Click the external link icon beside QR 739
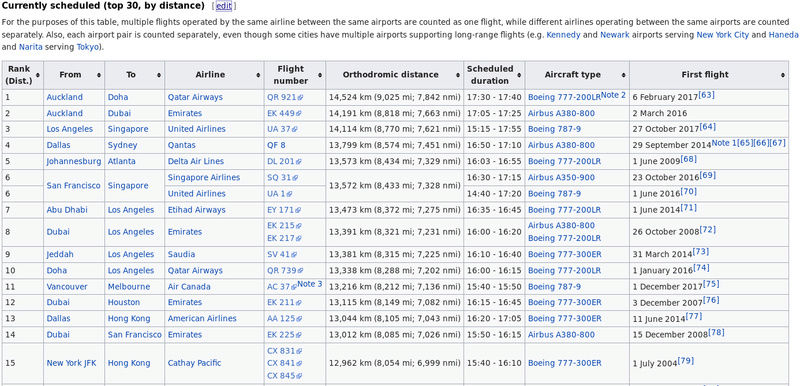Viewport: 800px width, 386px height. pyautogui.click(x=300, y=271)
